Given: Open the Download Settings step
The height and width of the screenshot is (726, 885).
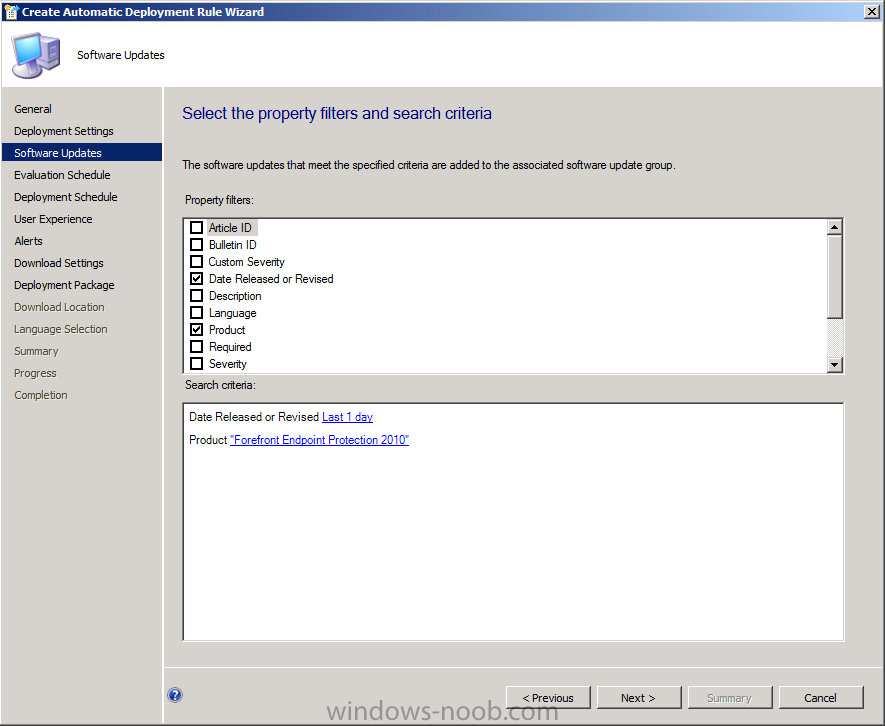Looking at the screenshot, I should (59, 263).
